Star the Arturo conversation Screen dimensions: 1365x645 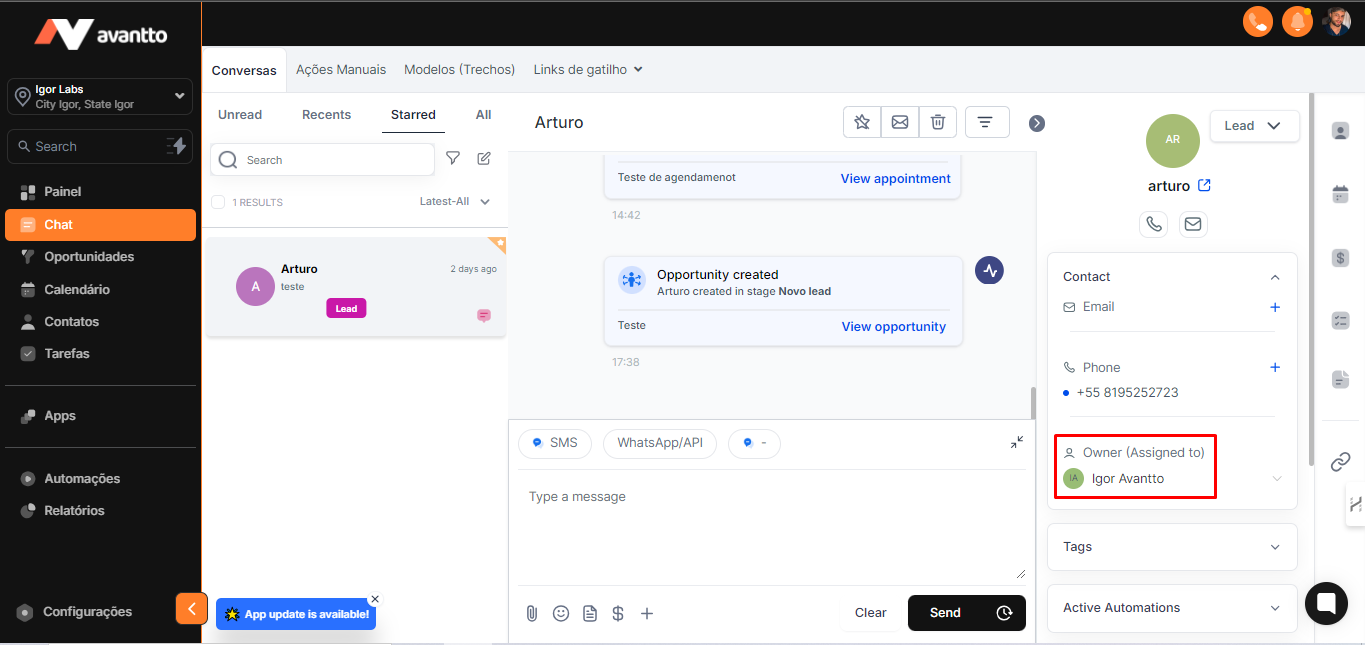click(862, 122)
